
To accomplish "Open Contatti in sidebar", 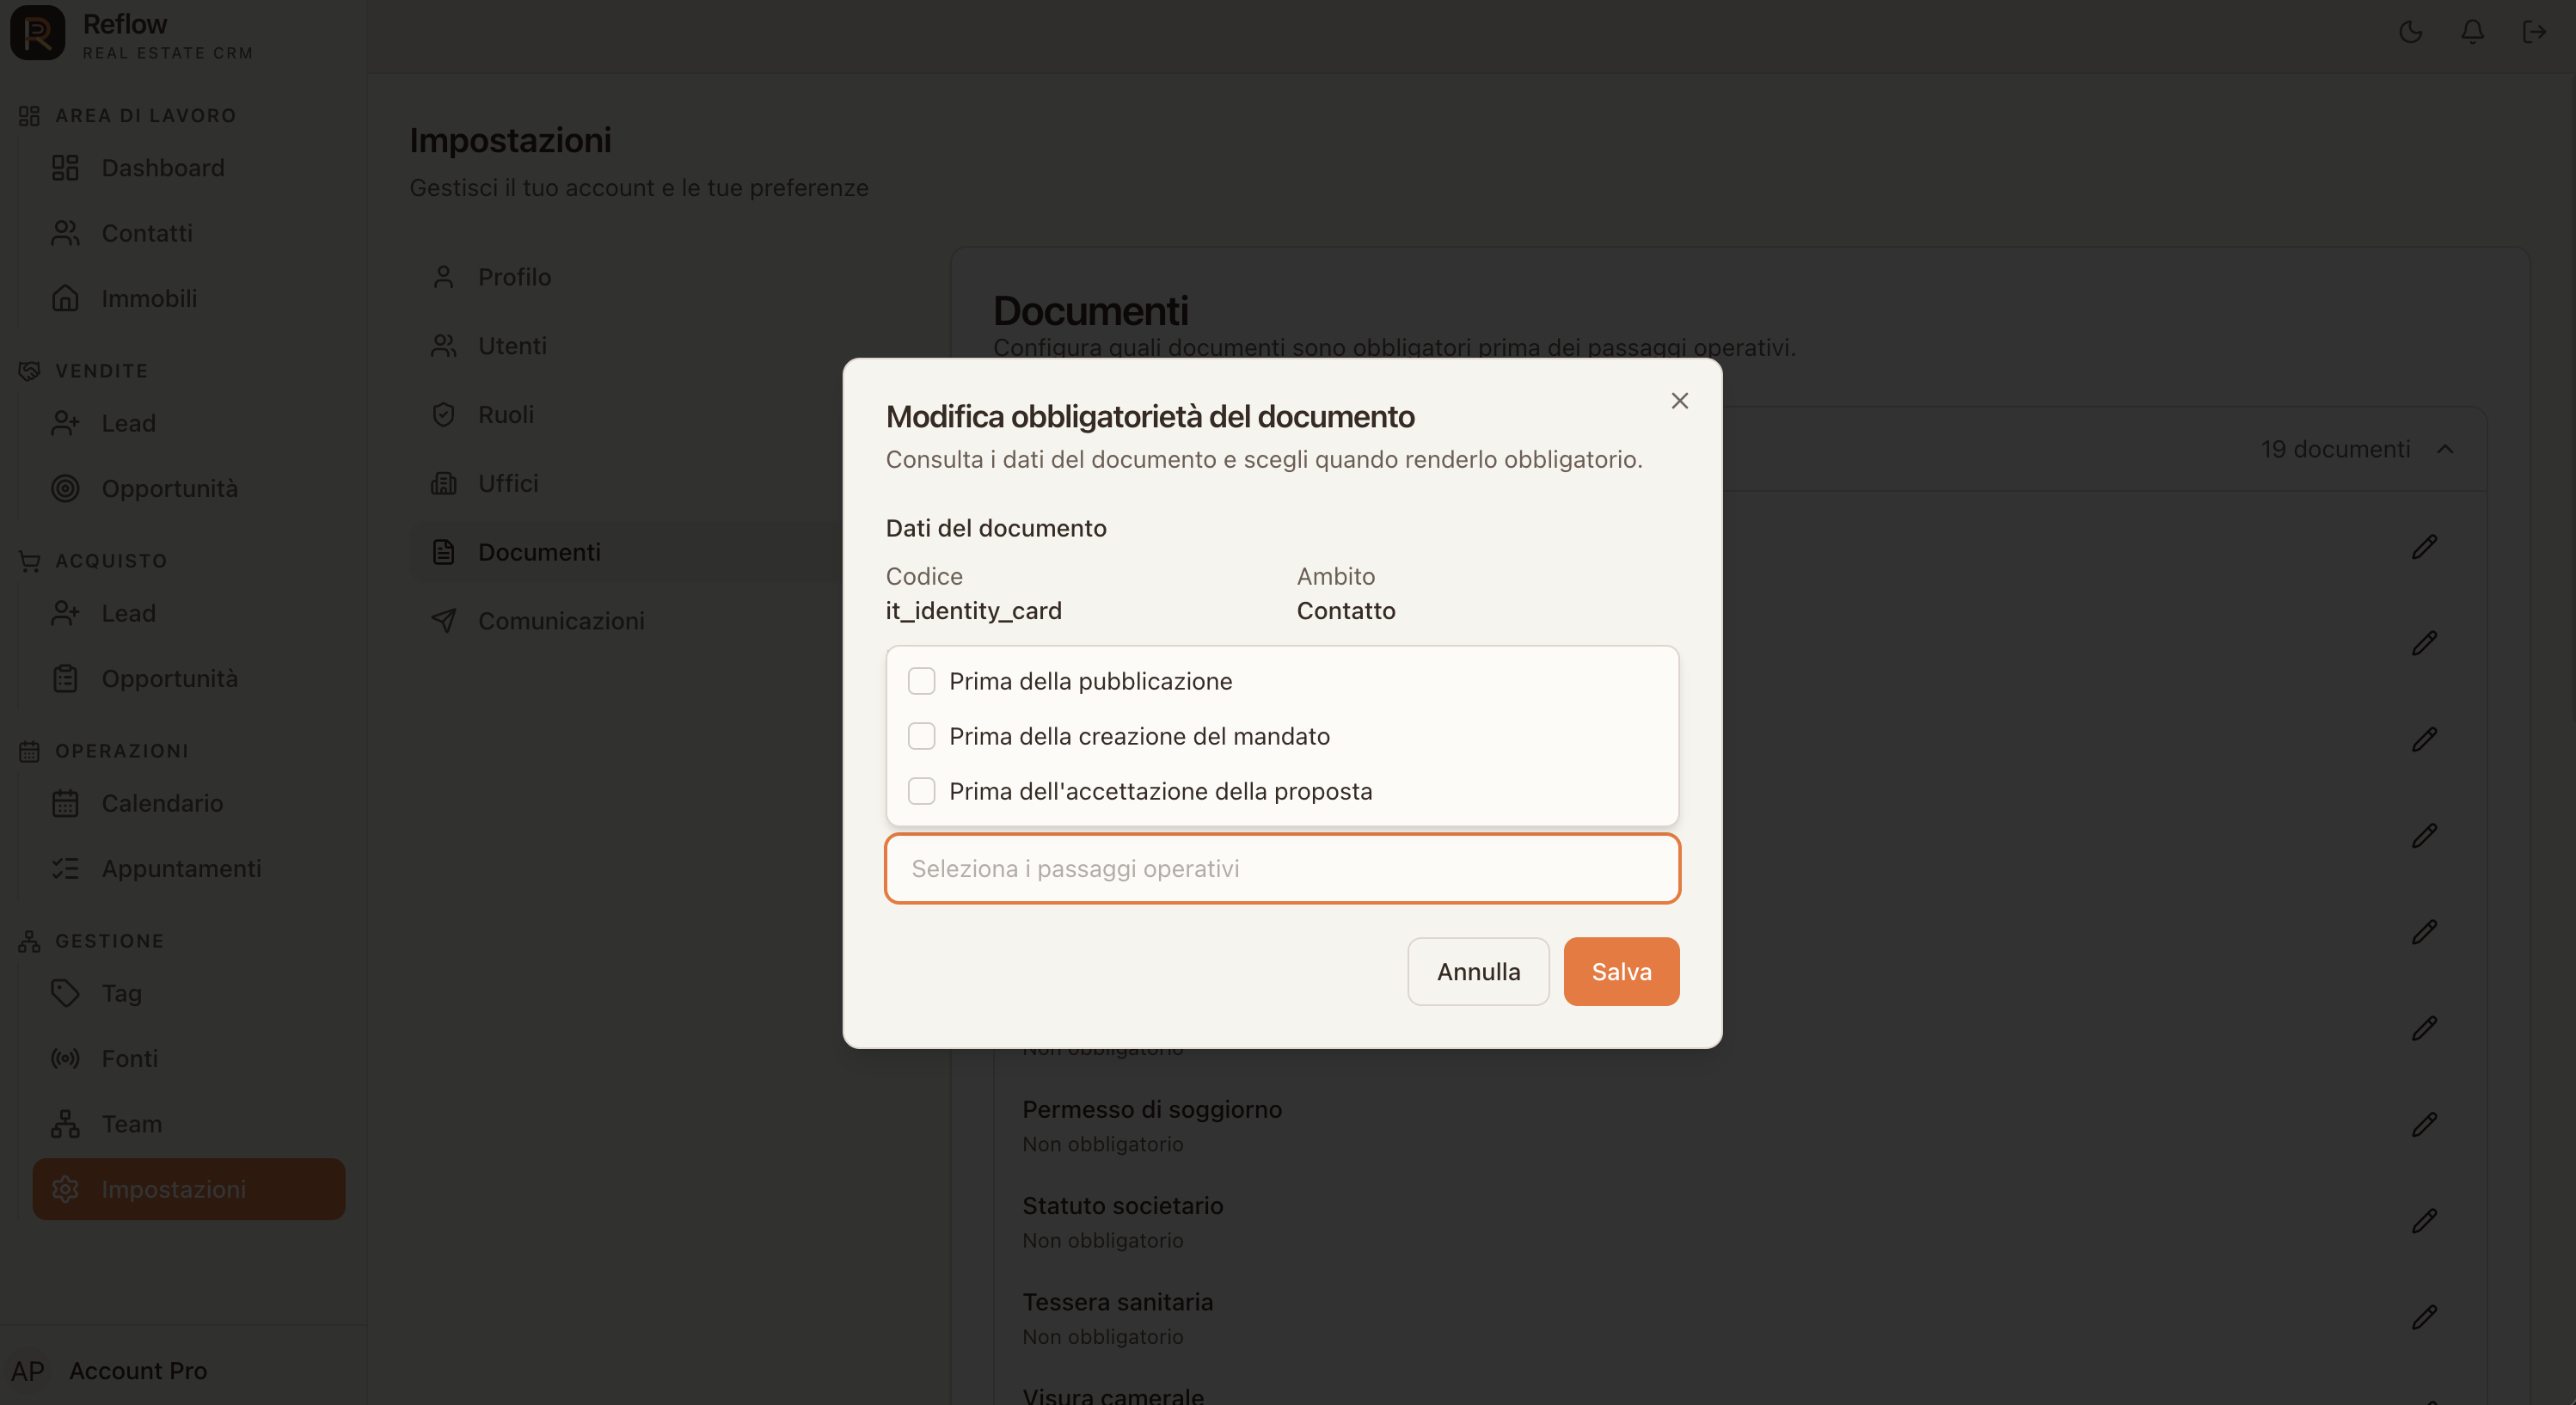I will [x=189, y=233].
